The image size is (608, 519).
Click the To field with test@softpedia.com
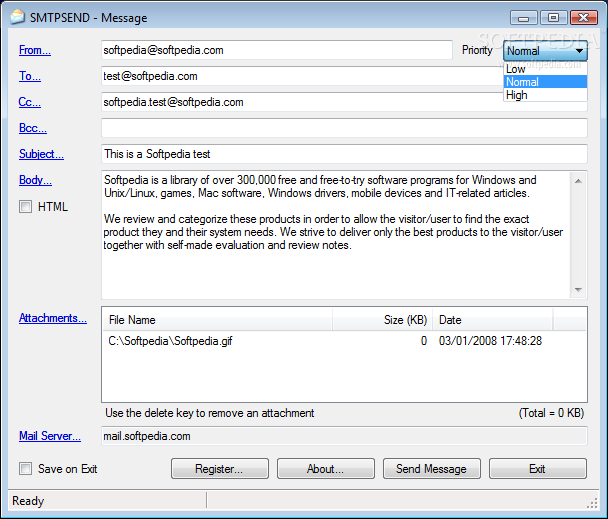pyautogui.click(x=302, y=76)
